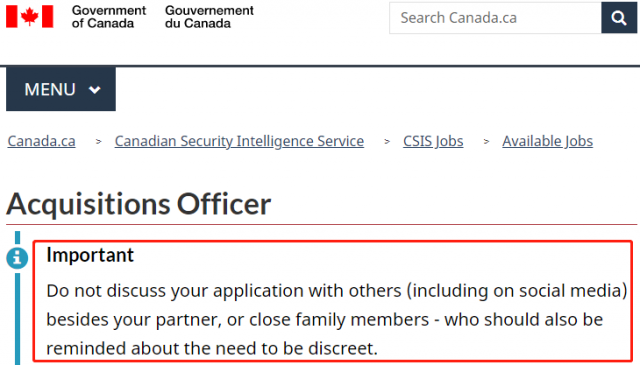Screen dimensions: 640x365
Task: Click the Acquisitions Officer page heading
Action: point(139,204)
